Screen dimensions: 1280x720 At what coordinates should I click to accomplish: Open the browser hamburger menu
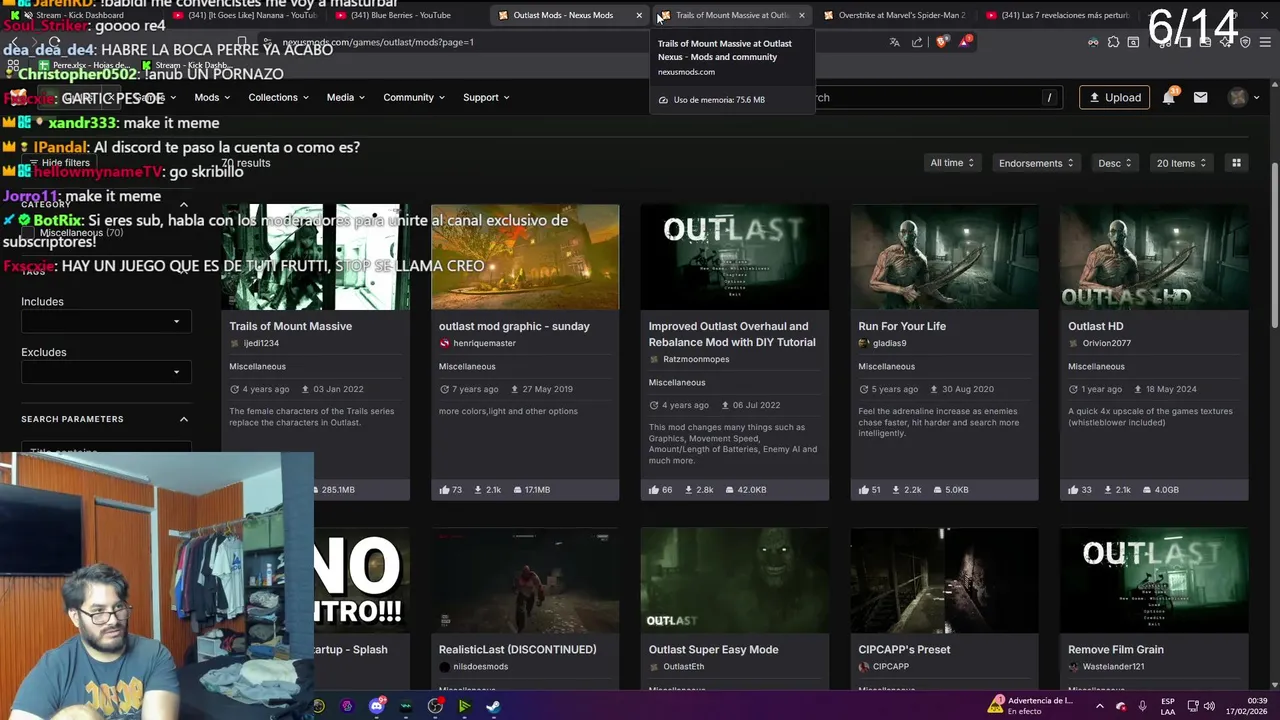pyautogui.click(x=1263, y=42)
